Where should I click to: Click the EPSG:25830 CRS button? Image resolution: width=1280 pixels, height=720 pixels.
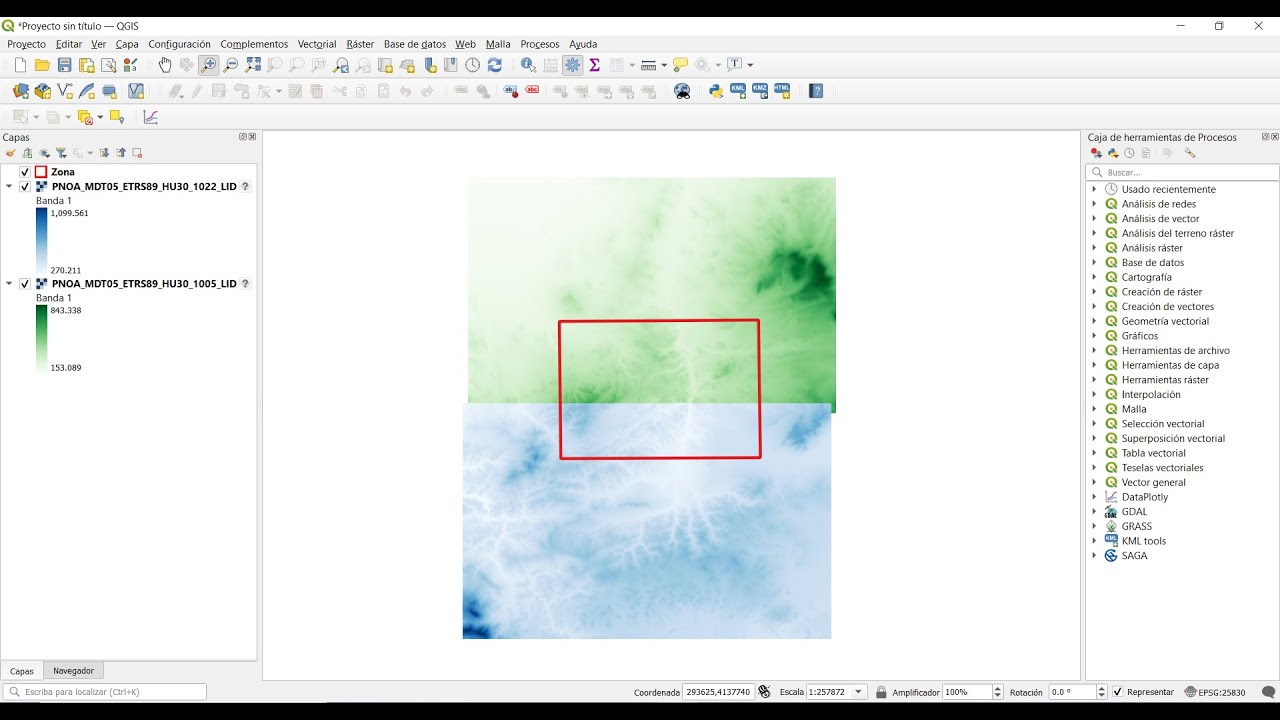click(1214, 692)
